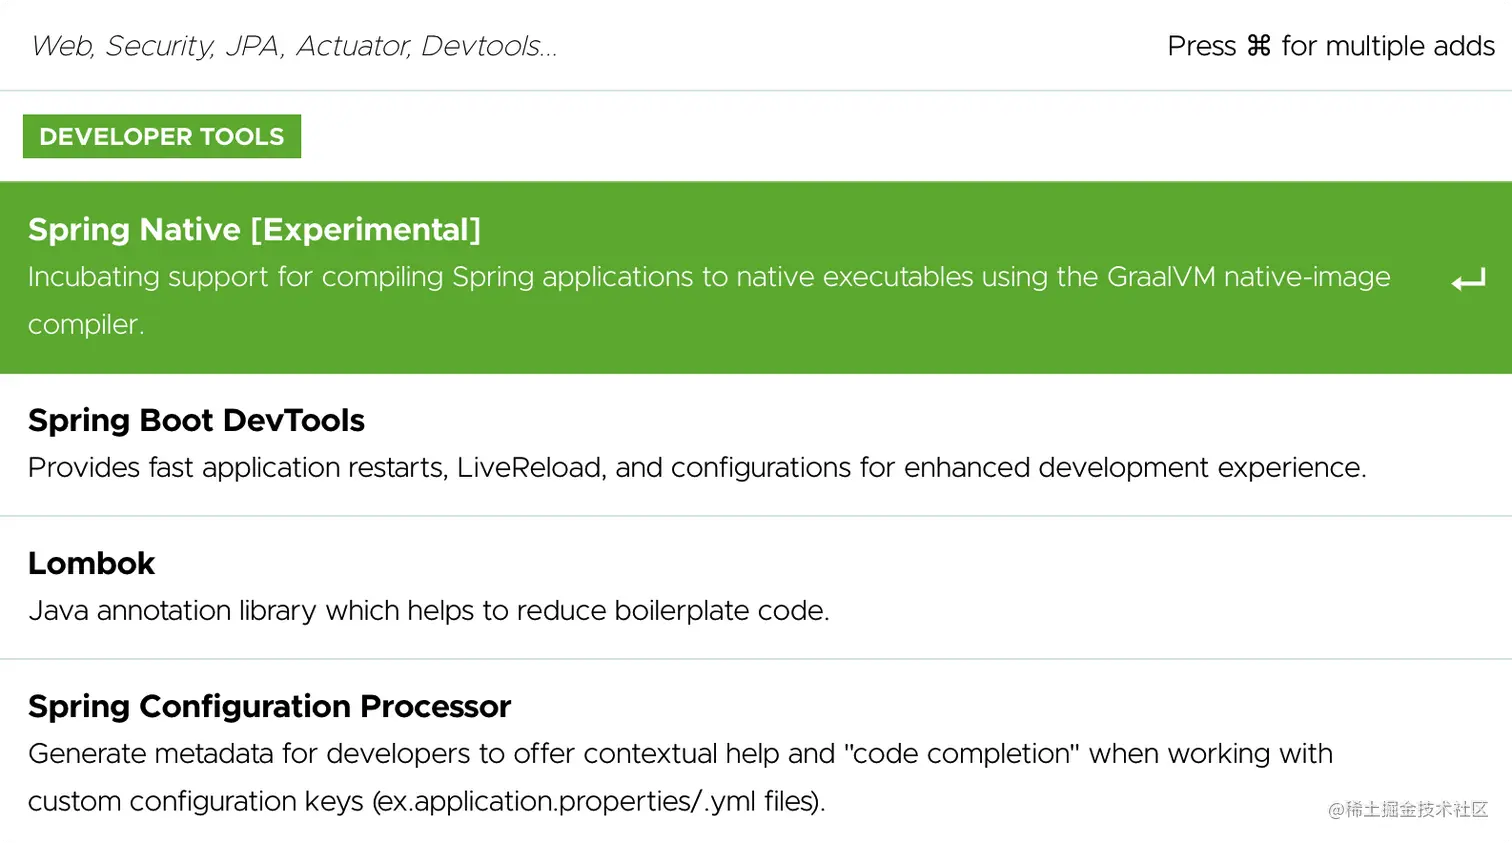This screenshot has width=1512, height=843.
Task: Click the word "compiler." under Spring Native
Action: [x=86, y=325]
